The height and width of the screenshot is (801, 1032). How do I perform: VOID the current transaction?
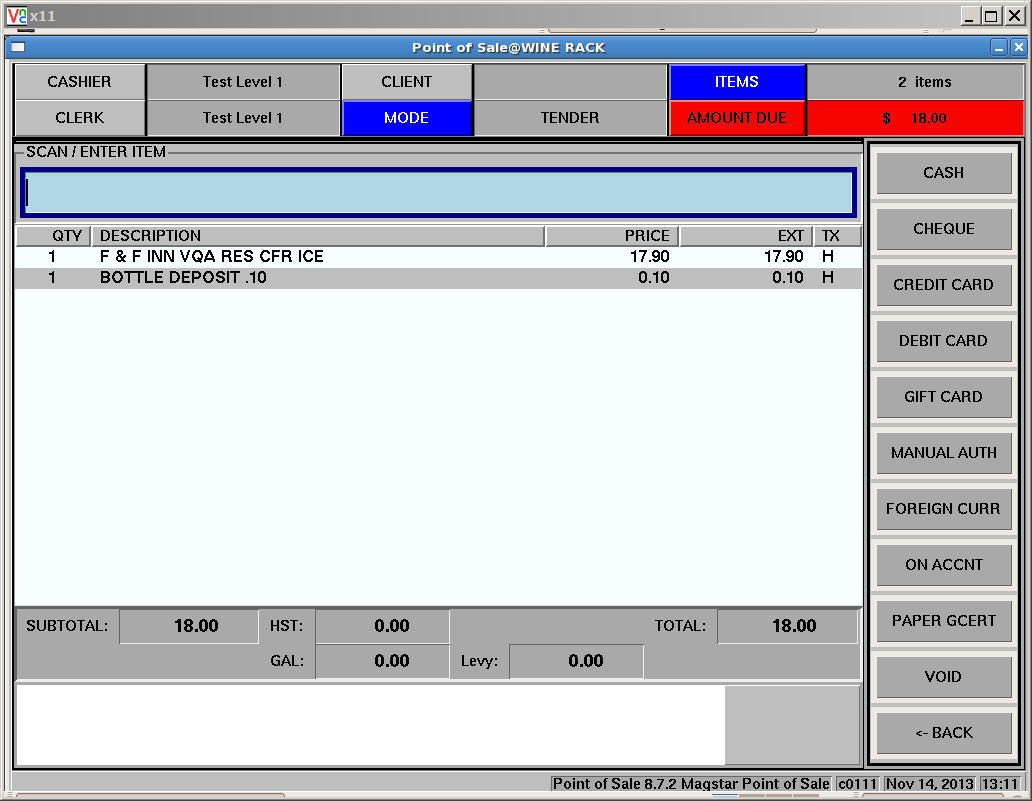(943, 676)
